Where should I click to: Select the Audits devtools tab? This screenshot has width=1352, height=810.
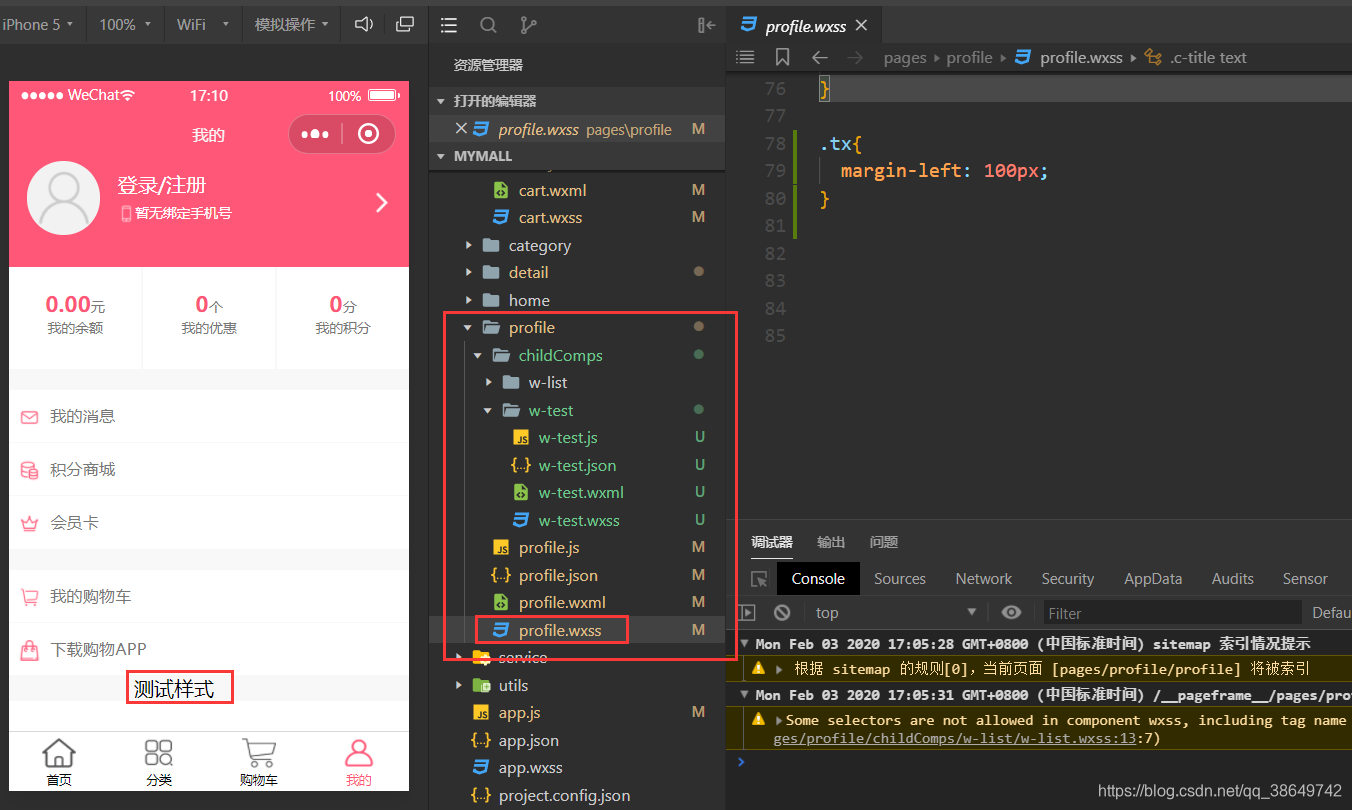click(x=1233, y=579)
